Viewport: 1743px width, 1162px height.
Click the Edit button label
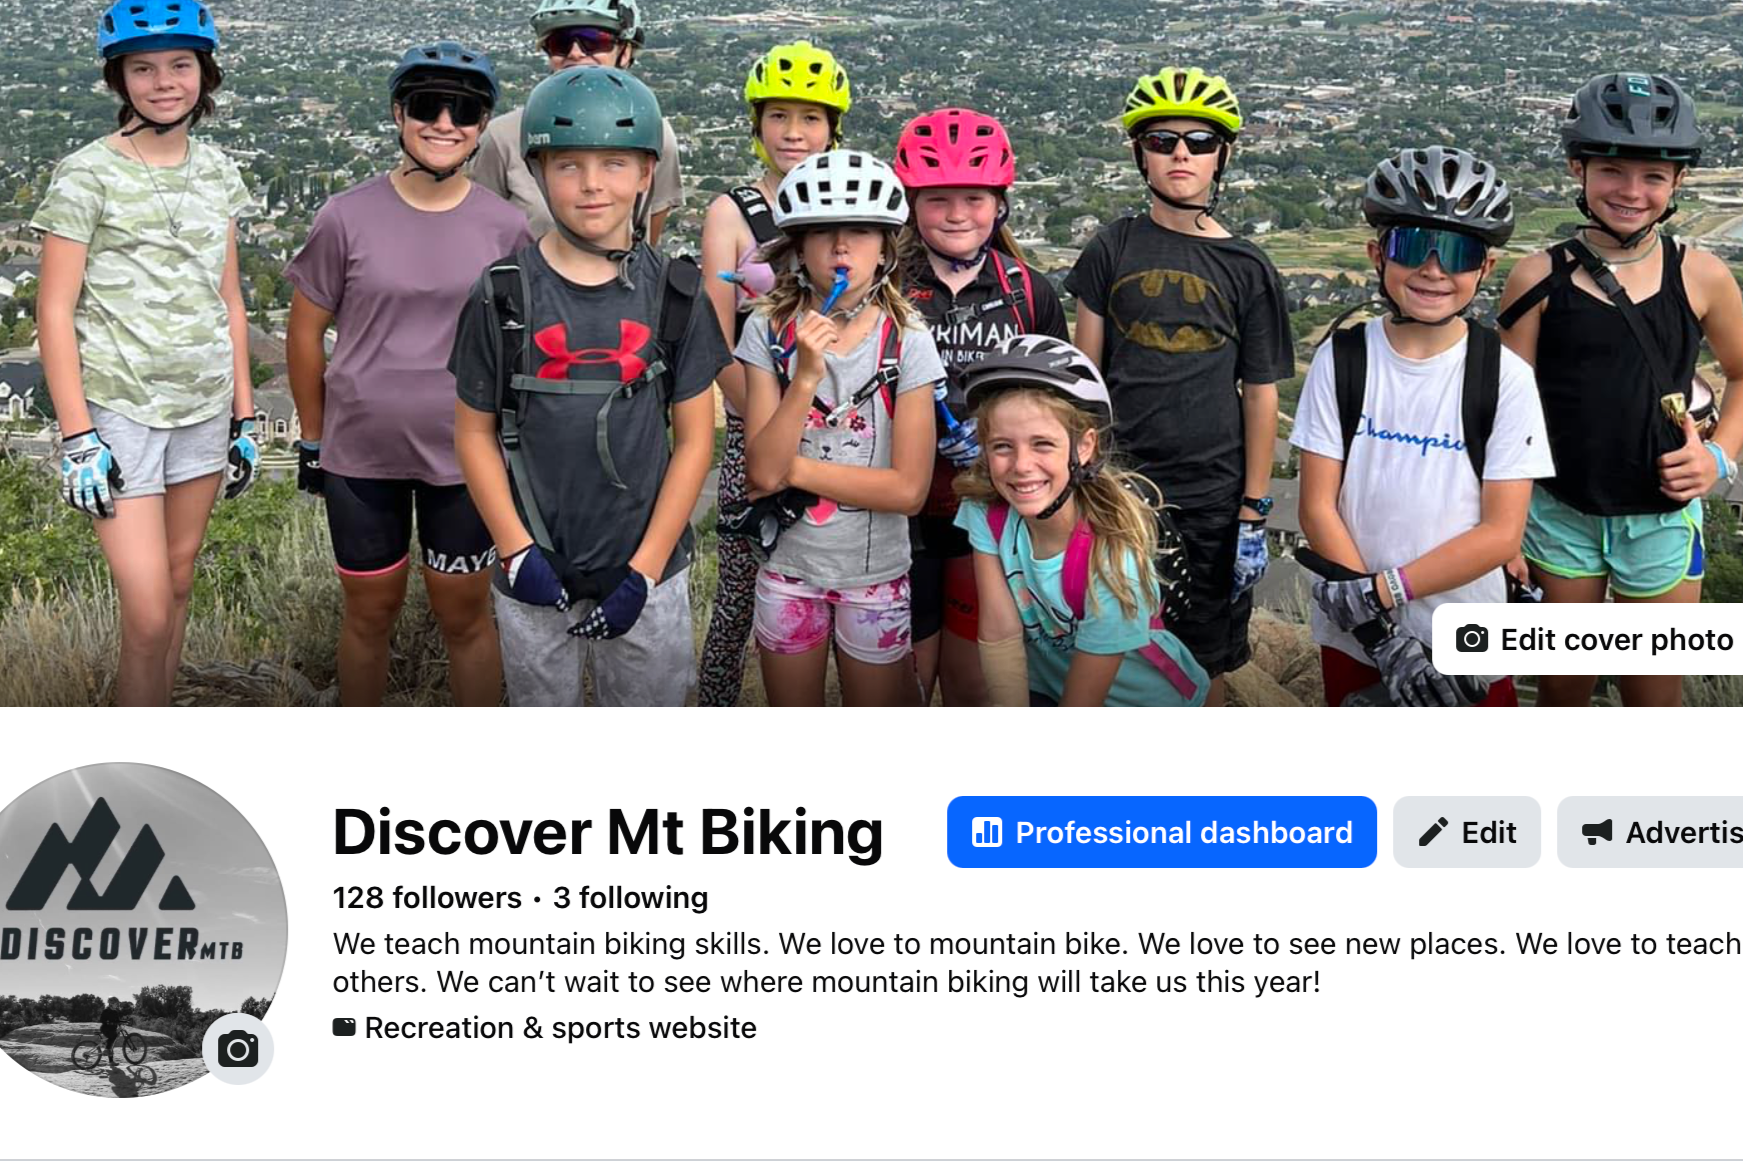tap(1488, 832)
